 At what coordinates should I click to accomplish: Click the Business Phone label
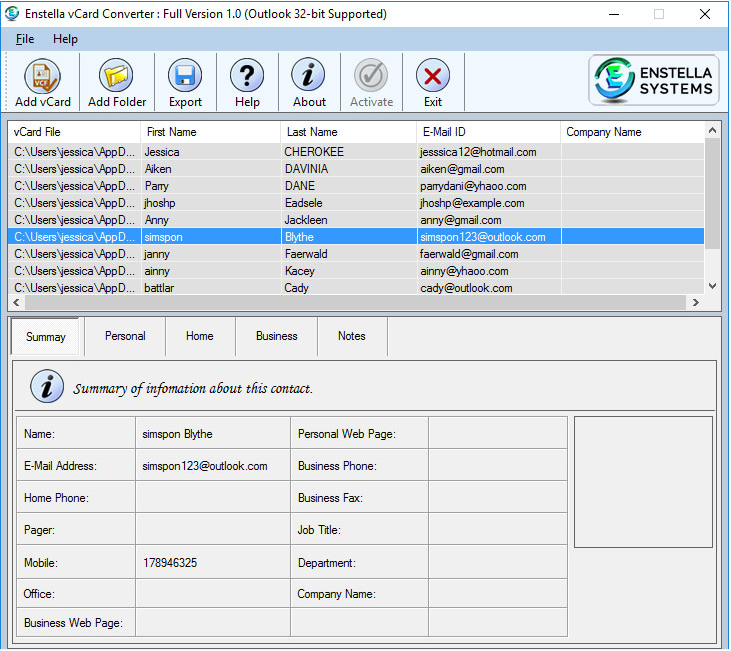[337, 466]
